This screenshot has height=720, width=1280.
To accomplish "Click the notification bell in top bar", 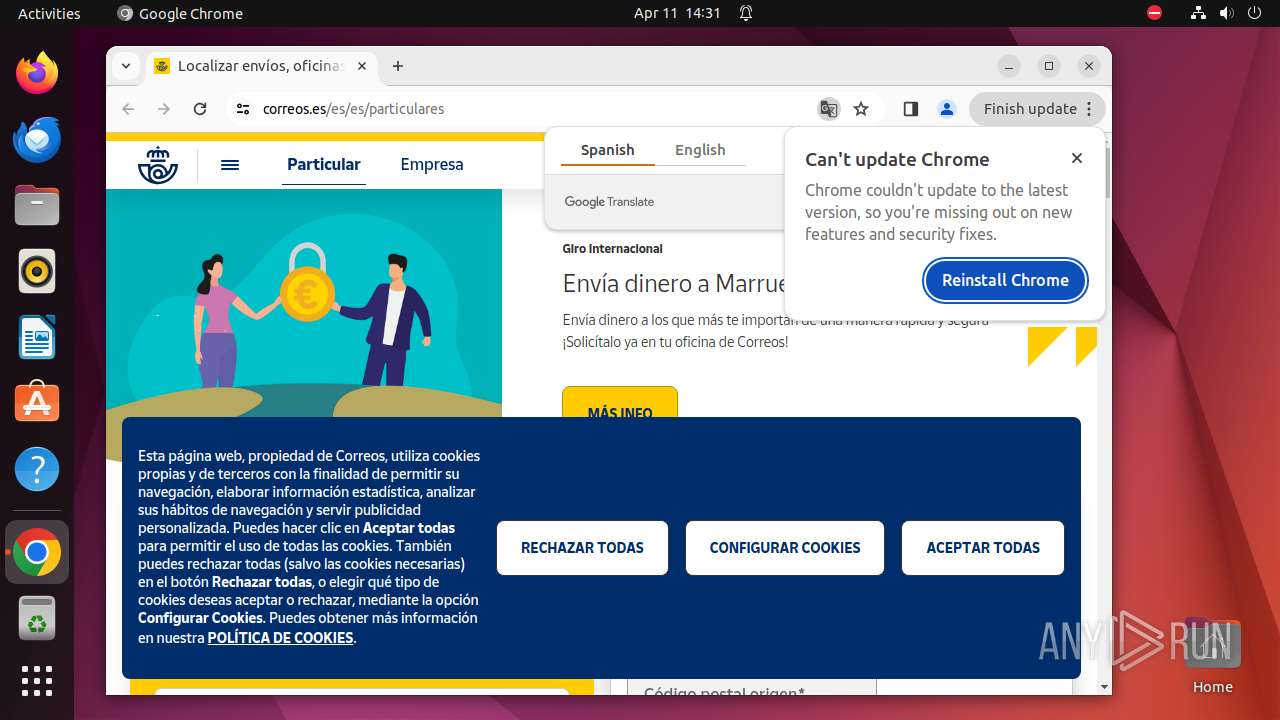I will coord(746,13).
